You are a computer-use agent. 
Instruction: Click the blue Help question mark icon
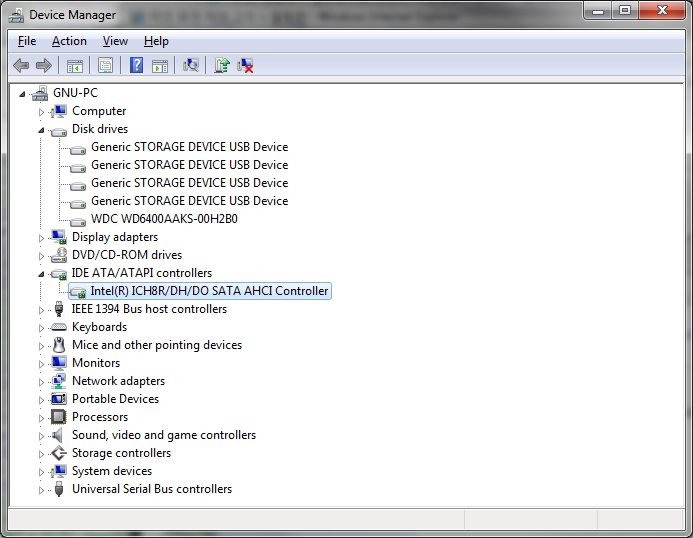136,65
